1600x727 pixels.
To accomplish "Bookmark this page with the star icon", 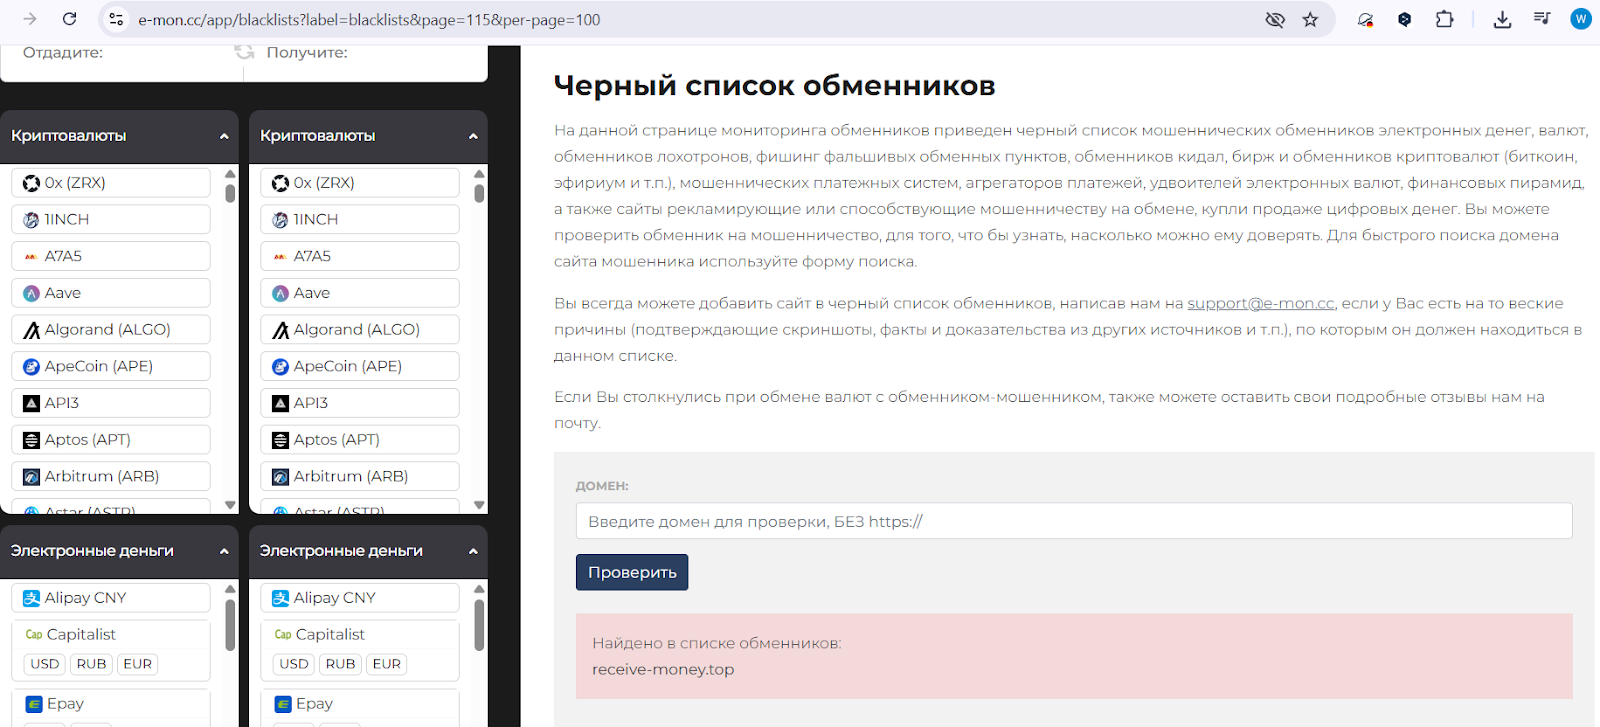I will coord(1310,19).
